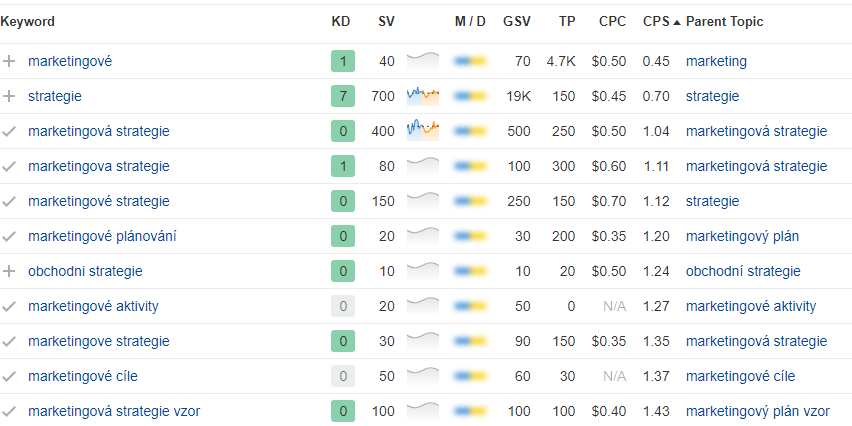Click KD badge for strategie keyword

pos(343,97)
